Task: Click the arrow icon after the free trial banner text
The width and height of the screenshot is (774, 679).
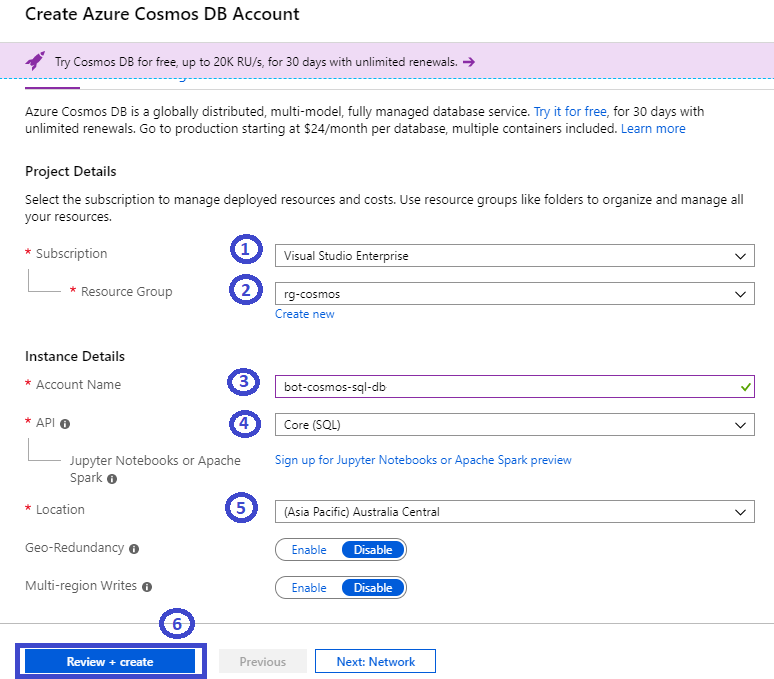Action: (469, 62)
